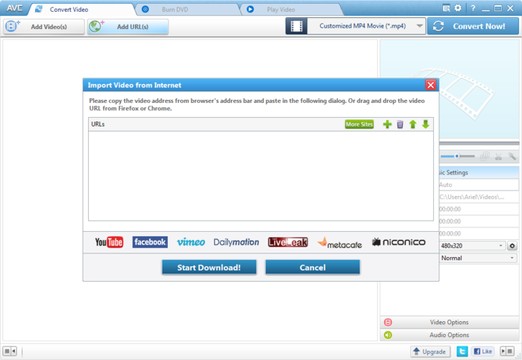The width and height of the screenshot is (522, 360).
Task: Click the More Sites green button
Action: coord(359,124)
